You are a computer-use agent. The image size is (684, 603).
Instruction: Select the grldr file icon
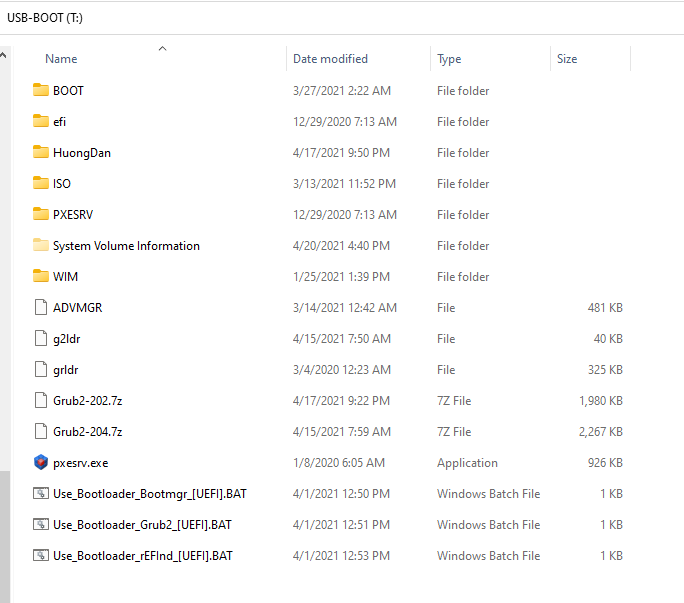coord(41,369)
